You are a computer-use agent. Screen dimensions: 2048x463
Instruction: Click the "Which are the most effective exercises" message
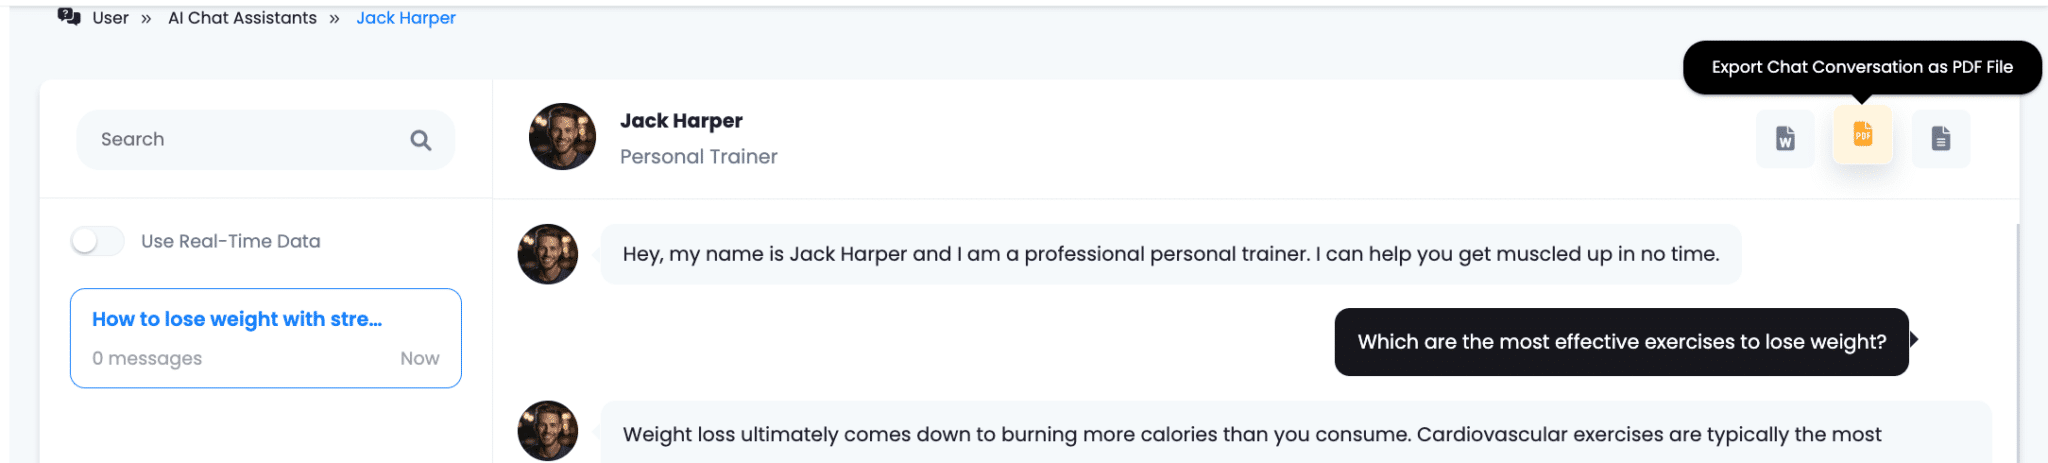click(1621, 342)
